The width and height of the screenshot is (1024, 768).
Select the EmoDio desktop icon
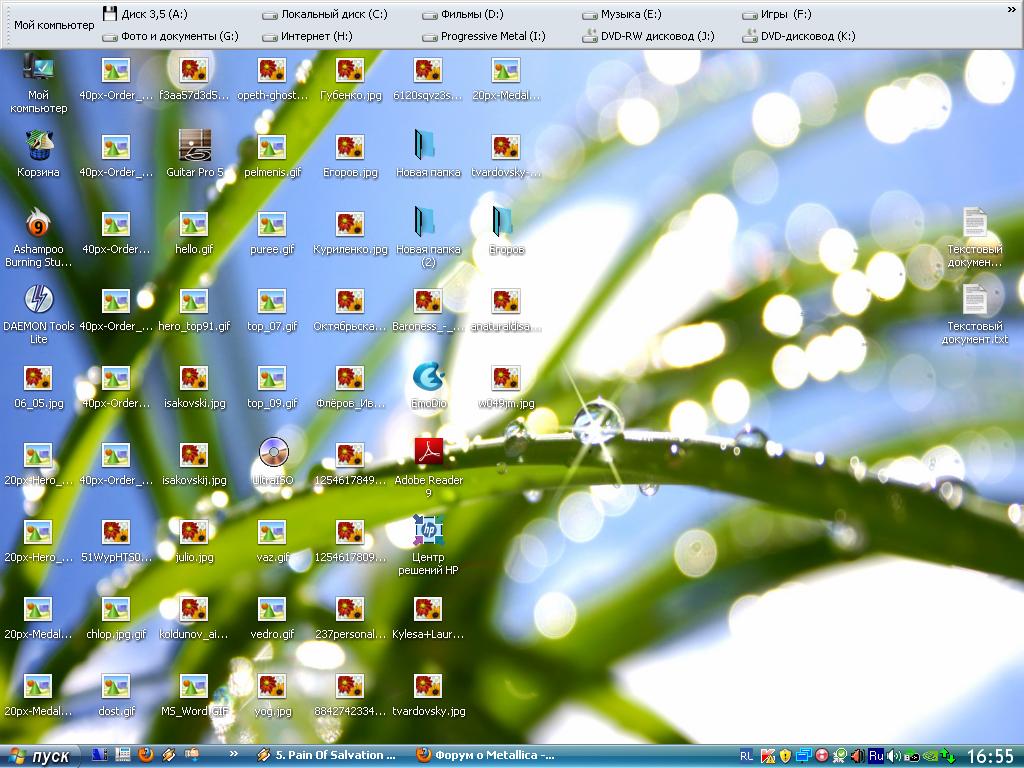pyautogui.click(x=428, y=377)
